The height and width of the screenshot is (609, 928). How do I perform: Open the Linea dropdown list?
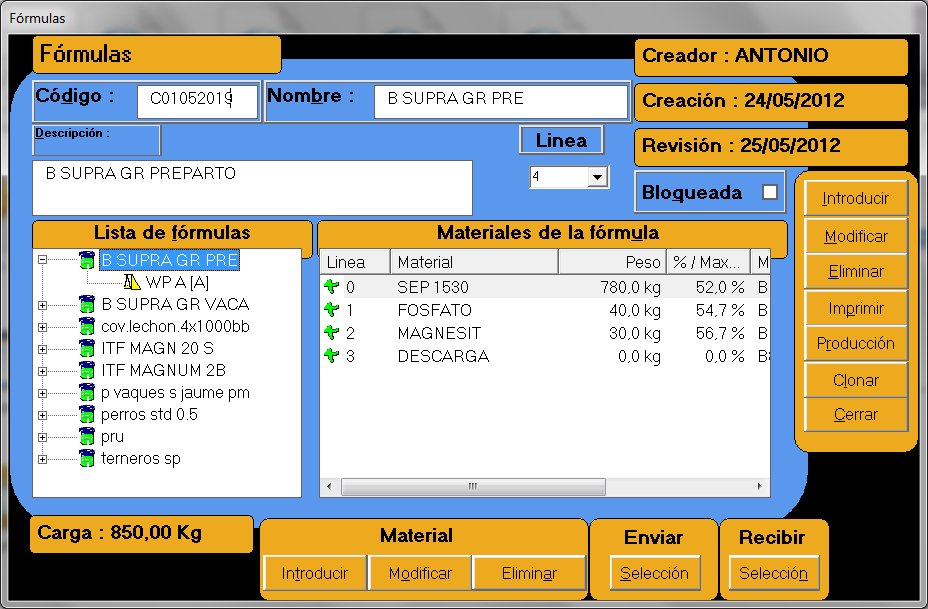click(x=598, y=177)
